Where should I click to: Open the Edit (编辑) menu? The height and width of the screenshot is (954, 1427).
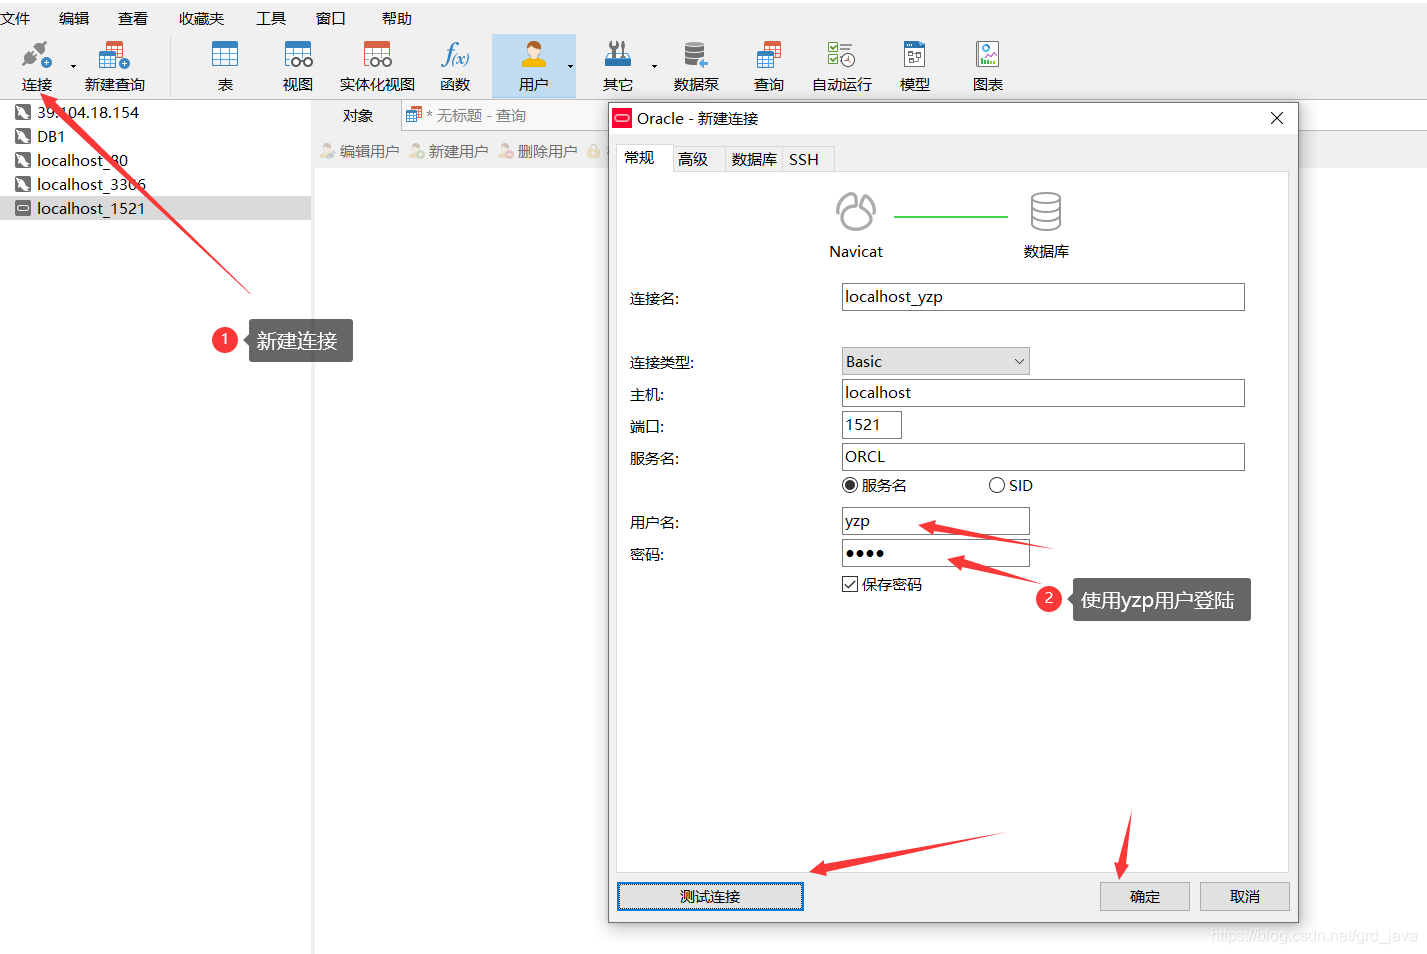pos(74,18)
